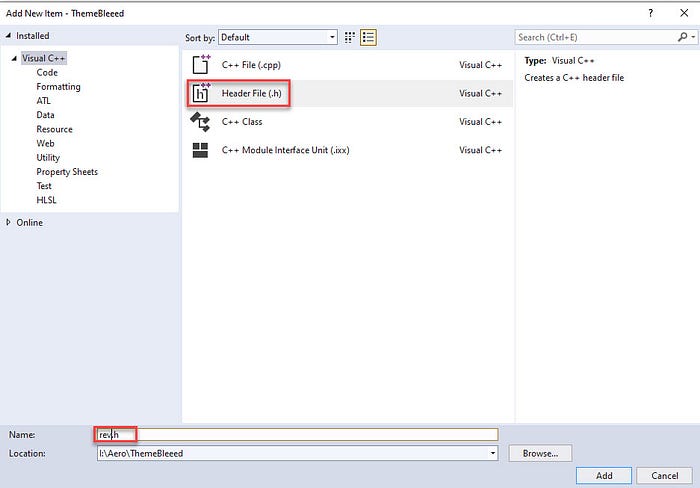This screenshot has height=488, width=700.
Task: Open the help question mark
Action: coord(650,13)
